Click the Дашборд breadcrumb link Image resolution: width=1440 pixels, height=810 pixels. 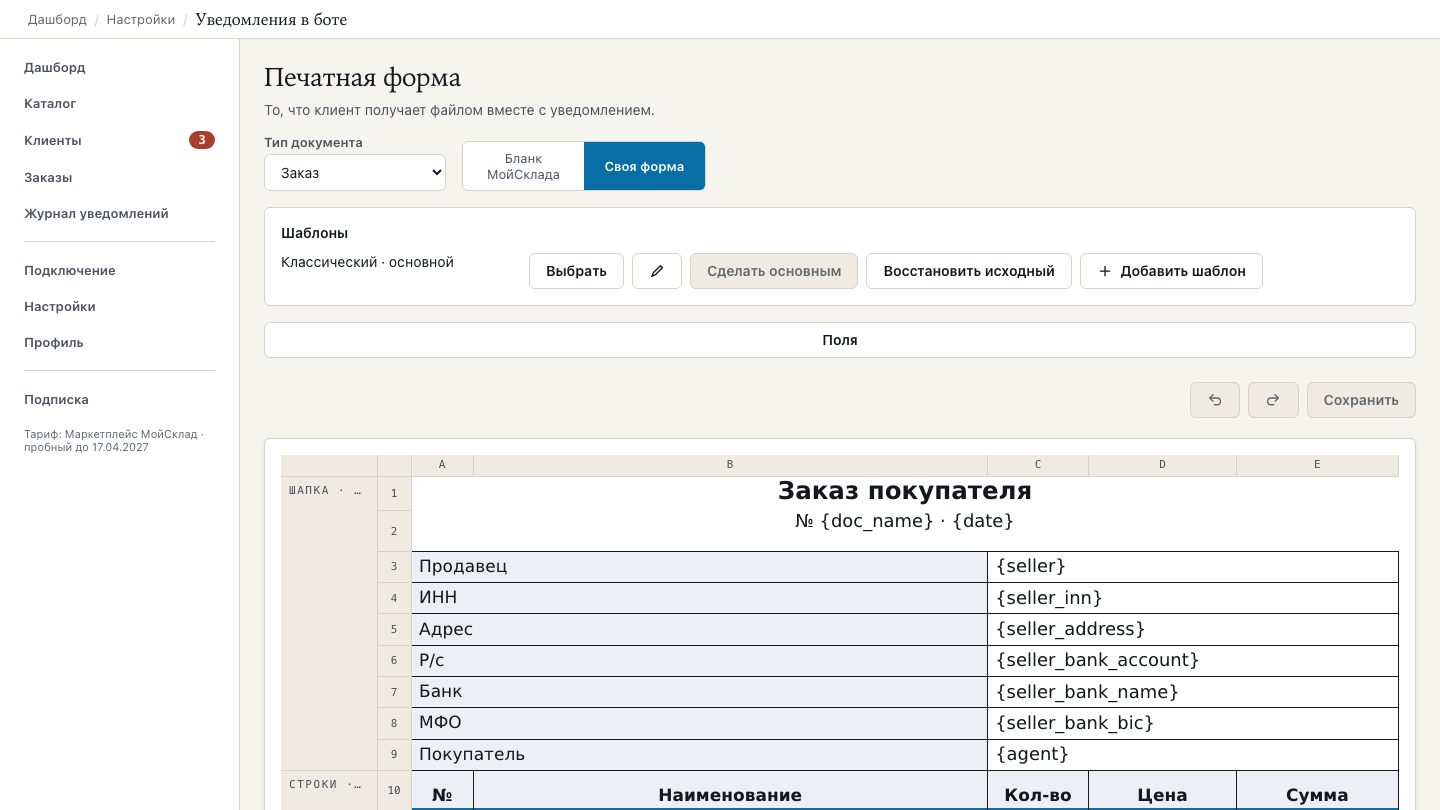57,20
